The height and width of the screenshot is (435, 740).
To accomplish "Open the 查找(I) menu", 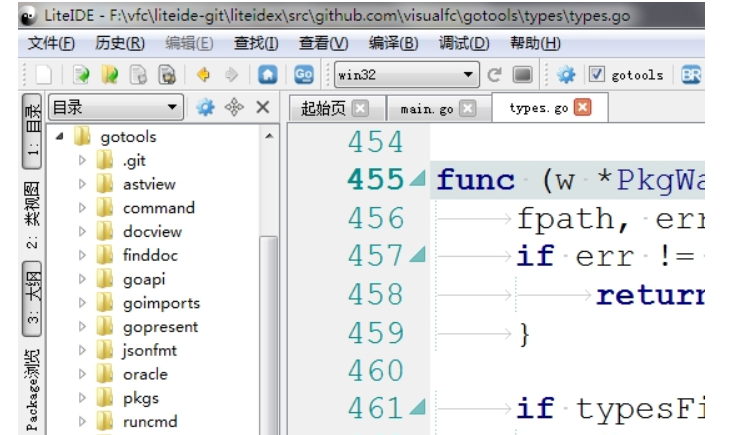I will (256, 43).
